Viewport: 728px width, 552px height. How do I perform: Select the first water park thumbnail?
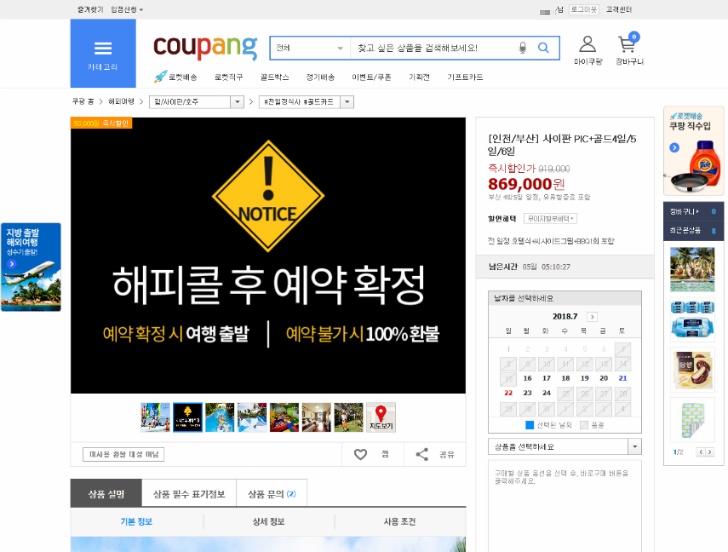pos(155,417)
